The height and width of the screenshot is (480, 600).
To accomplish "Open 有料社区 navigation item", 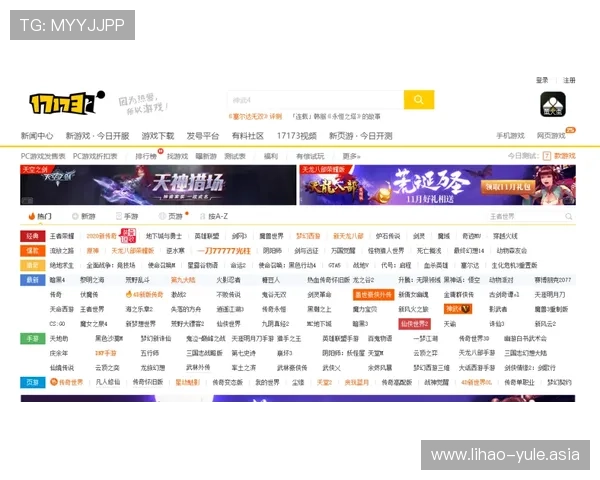I will (x=248, y=136).
